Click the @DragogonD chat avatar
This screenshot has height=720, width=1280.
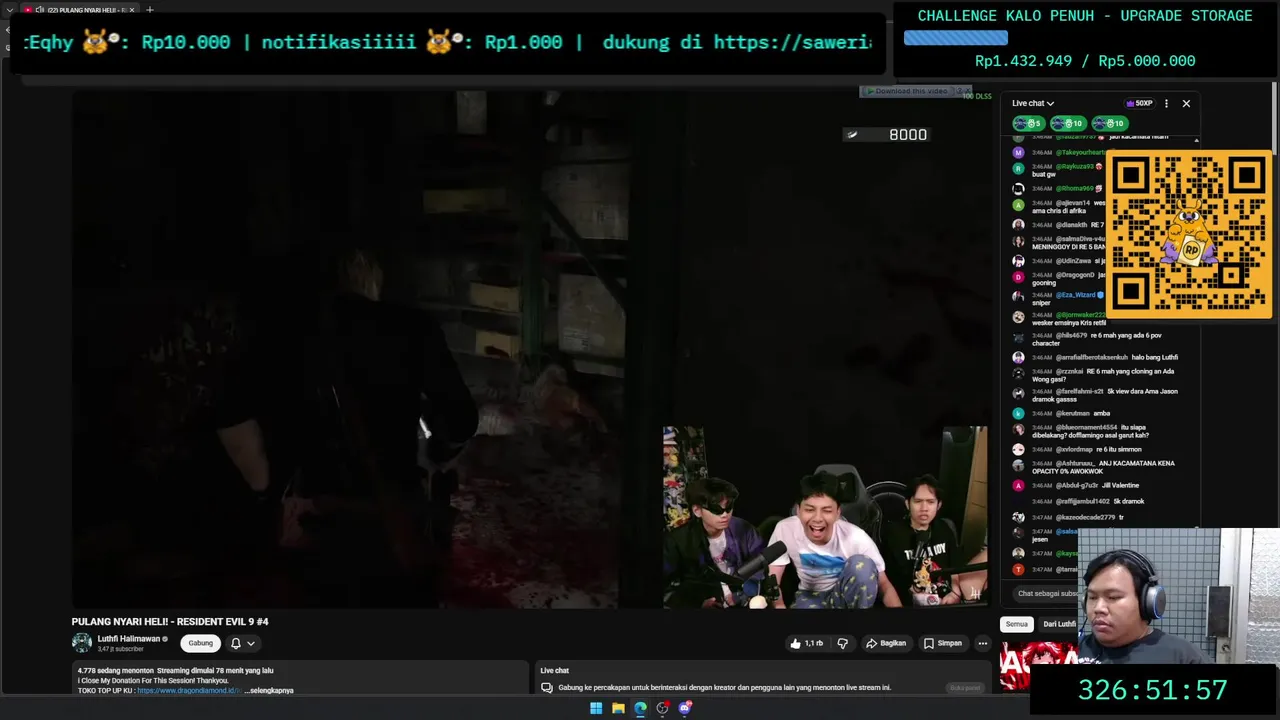tap(1018, 277)
